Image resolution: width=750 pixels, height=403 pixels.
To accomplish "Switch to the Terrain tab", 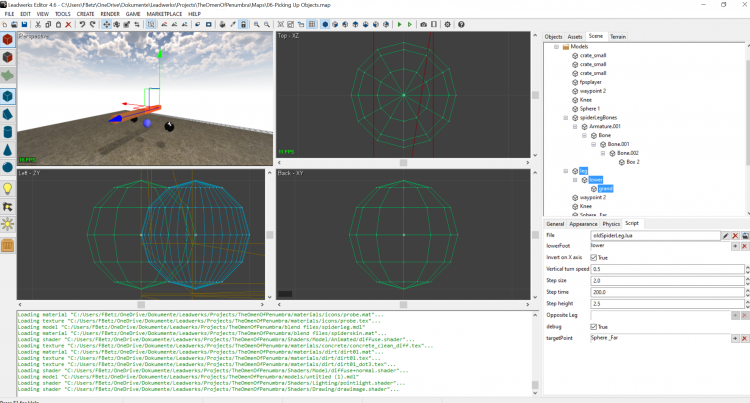I will [619, 36].
